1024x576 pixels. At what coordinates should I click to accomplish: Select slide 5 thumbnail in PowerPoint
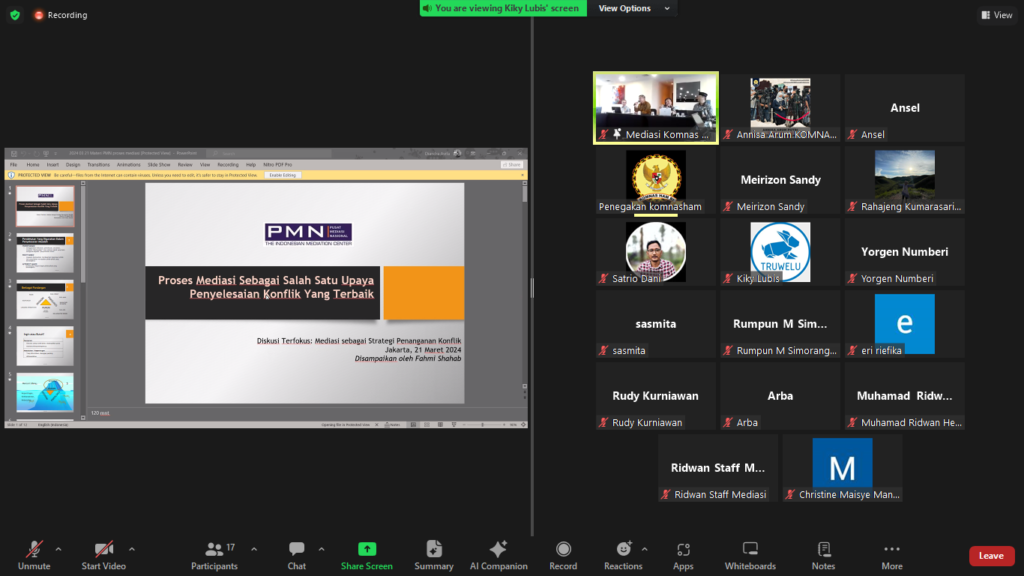(45, 392)
